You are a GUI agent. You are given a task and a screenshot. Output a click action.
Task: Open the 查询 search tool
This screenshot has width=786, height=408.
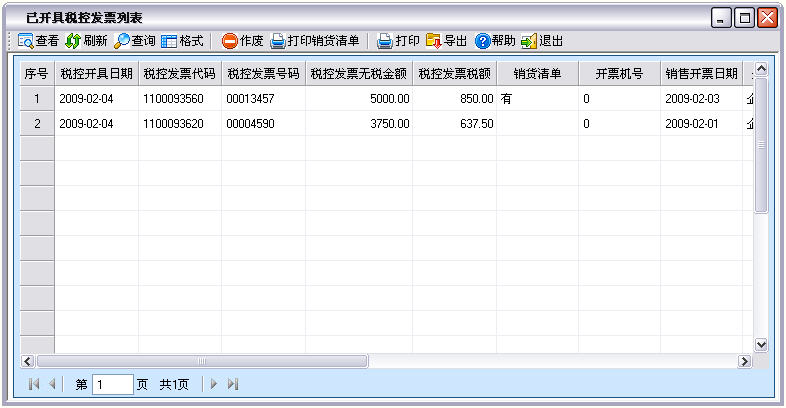121,41
